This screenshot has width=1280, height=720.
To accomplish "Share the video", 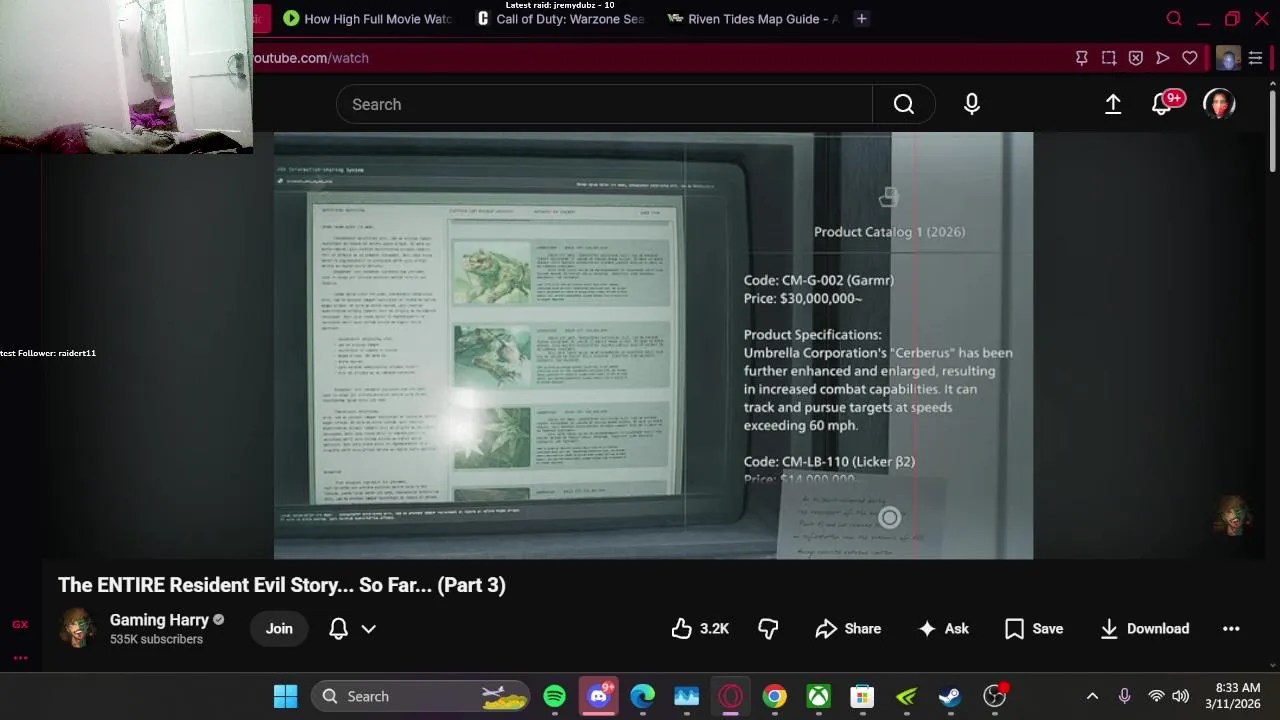I will pos(848,628).
